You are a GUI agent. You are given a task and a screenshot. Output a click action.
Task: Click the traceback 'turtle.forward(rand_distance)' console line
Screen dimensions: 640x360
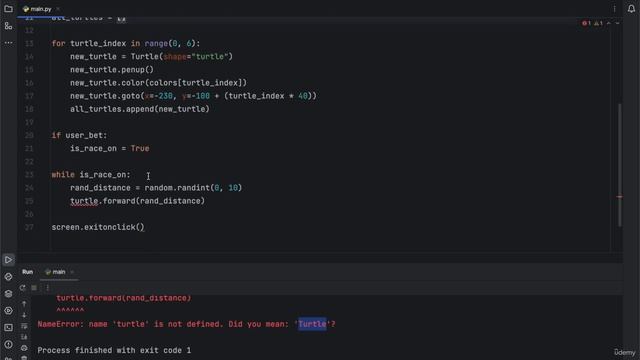123,298
